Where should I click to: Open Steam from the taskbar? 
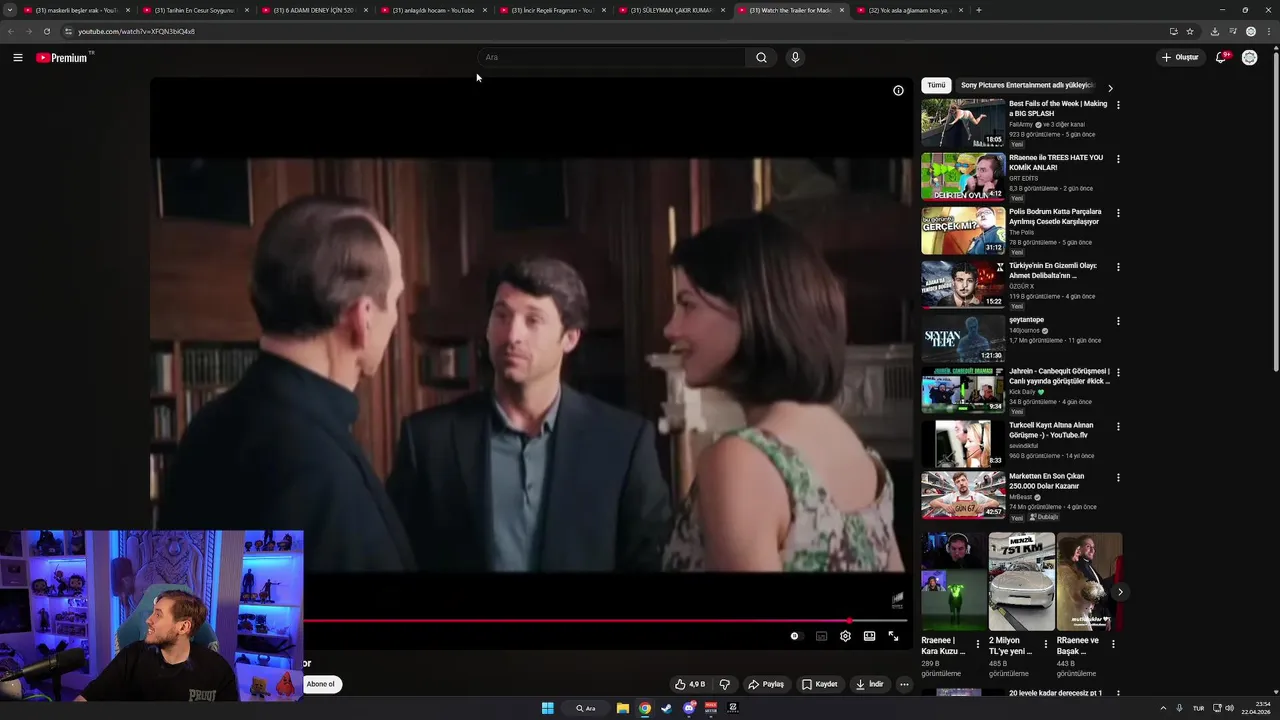[x=667, y=708]
